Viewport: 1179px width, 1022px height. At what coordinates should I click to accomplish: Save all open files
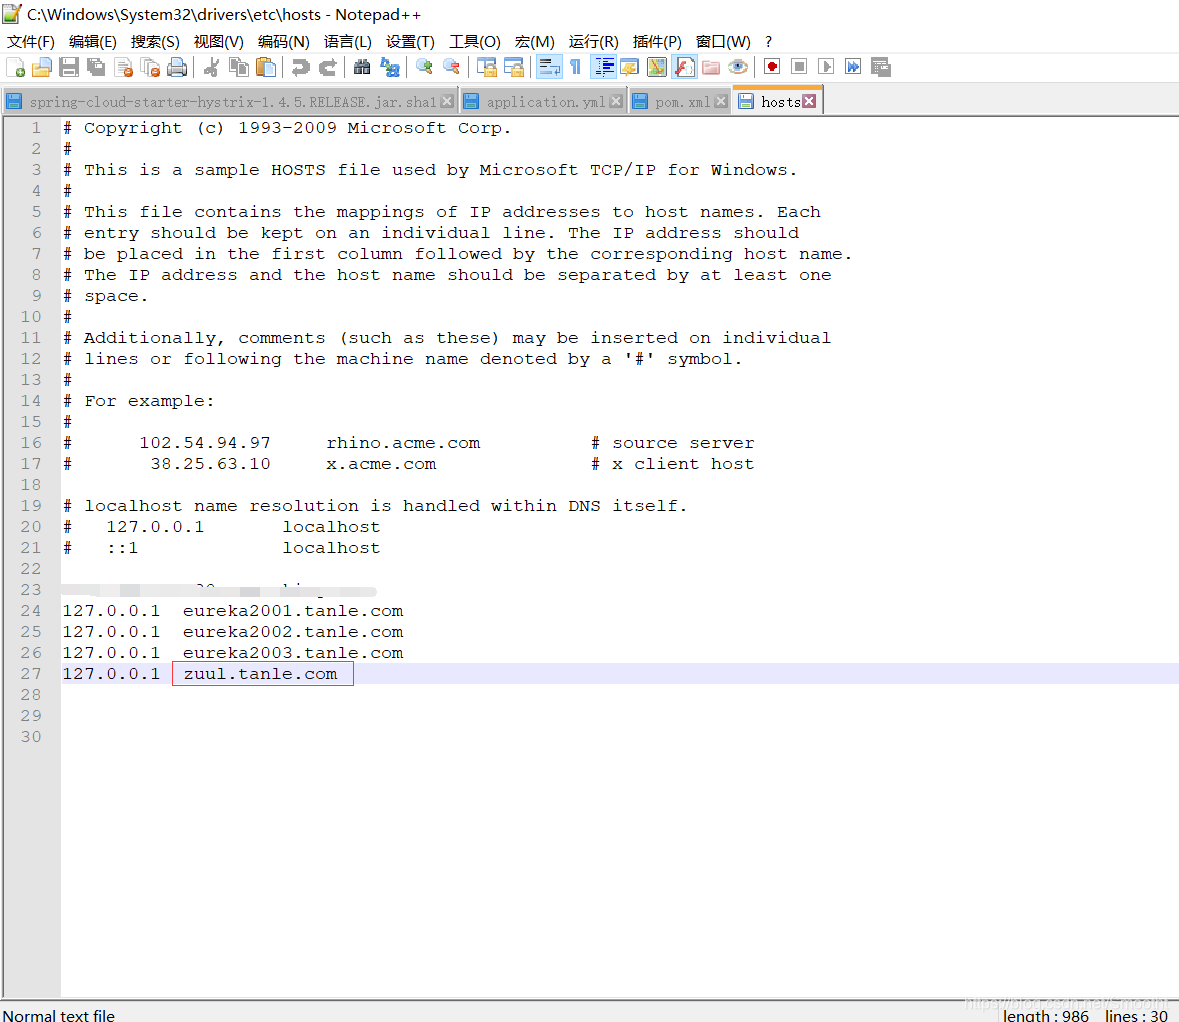(x=95, y=68)
